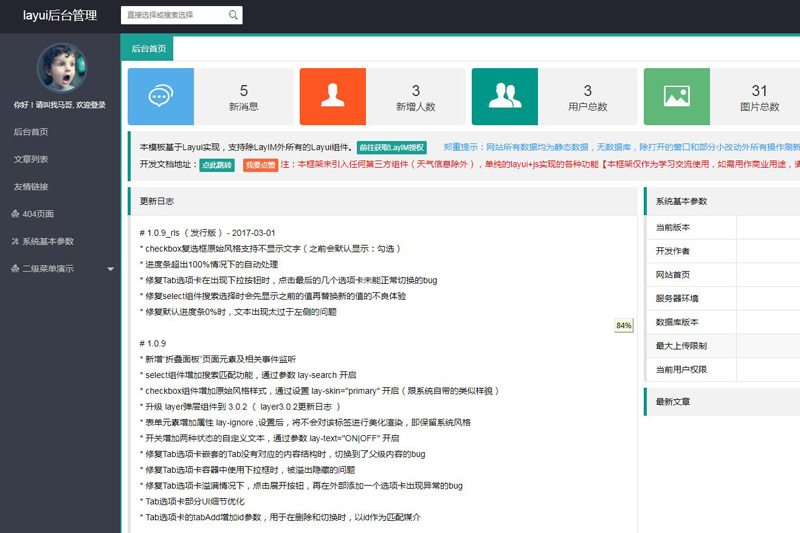Click the 前往获取LayIM授权 button
The width and height of the screenshot is (800, 533).
(391, 147)
